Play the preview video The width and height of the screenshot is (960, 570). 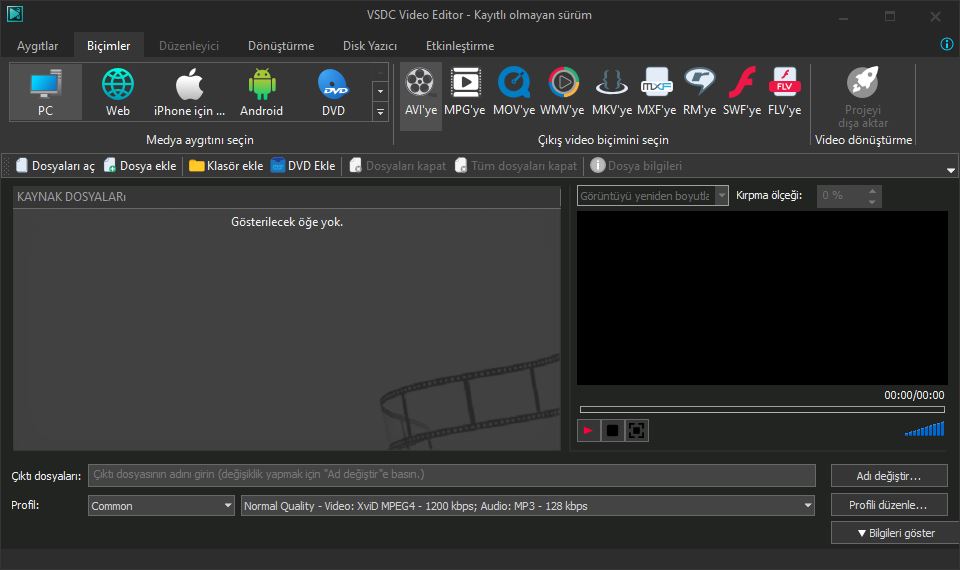pos(588,430)
